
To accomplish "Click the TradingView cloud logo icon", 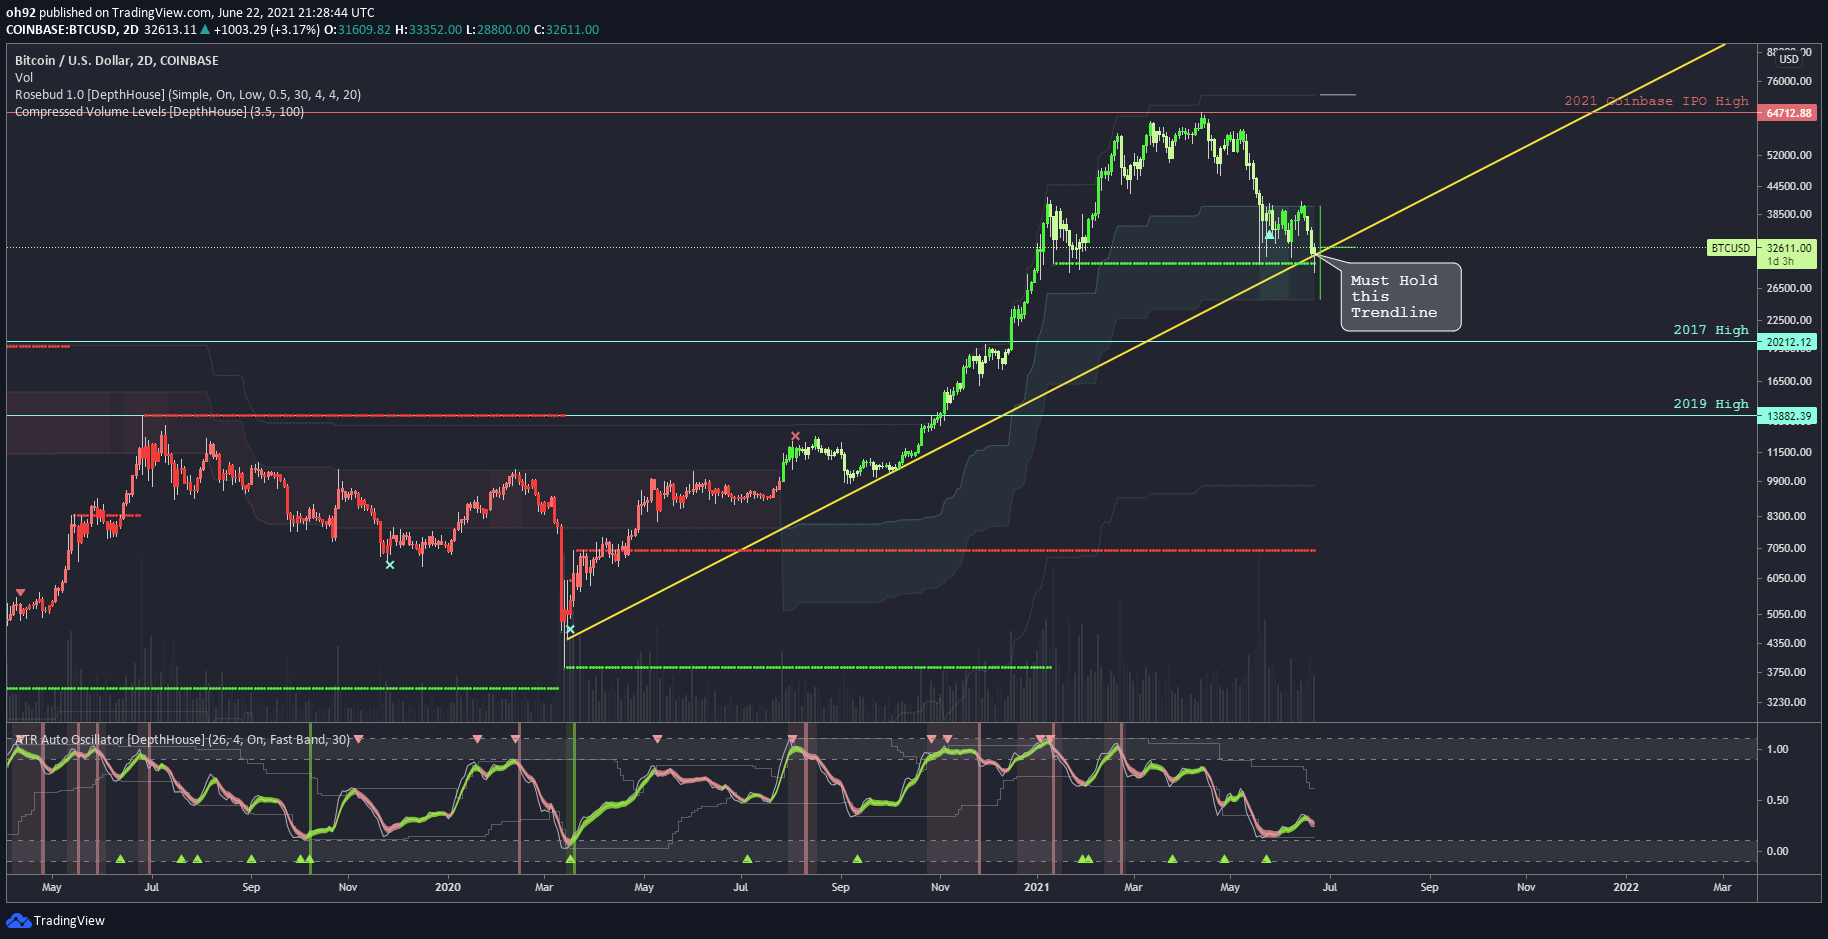I will (x=18, y=920).
